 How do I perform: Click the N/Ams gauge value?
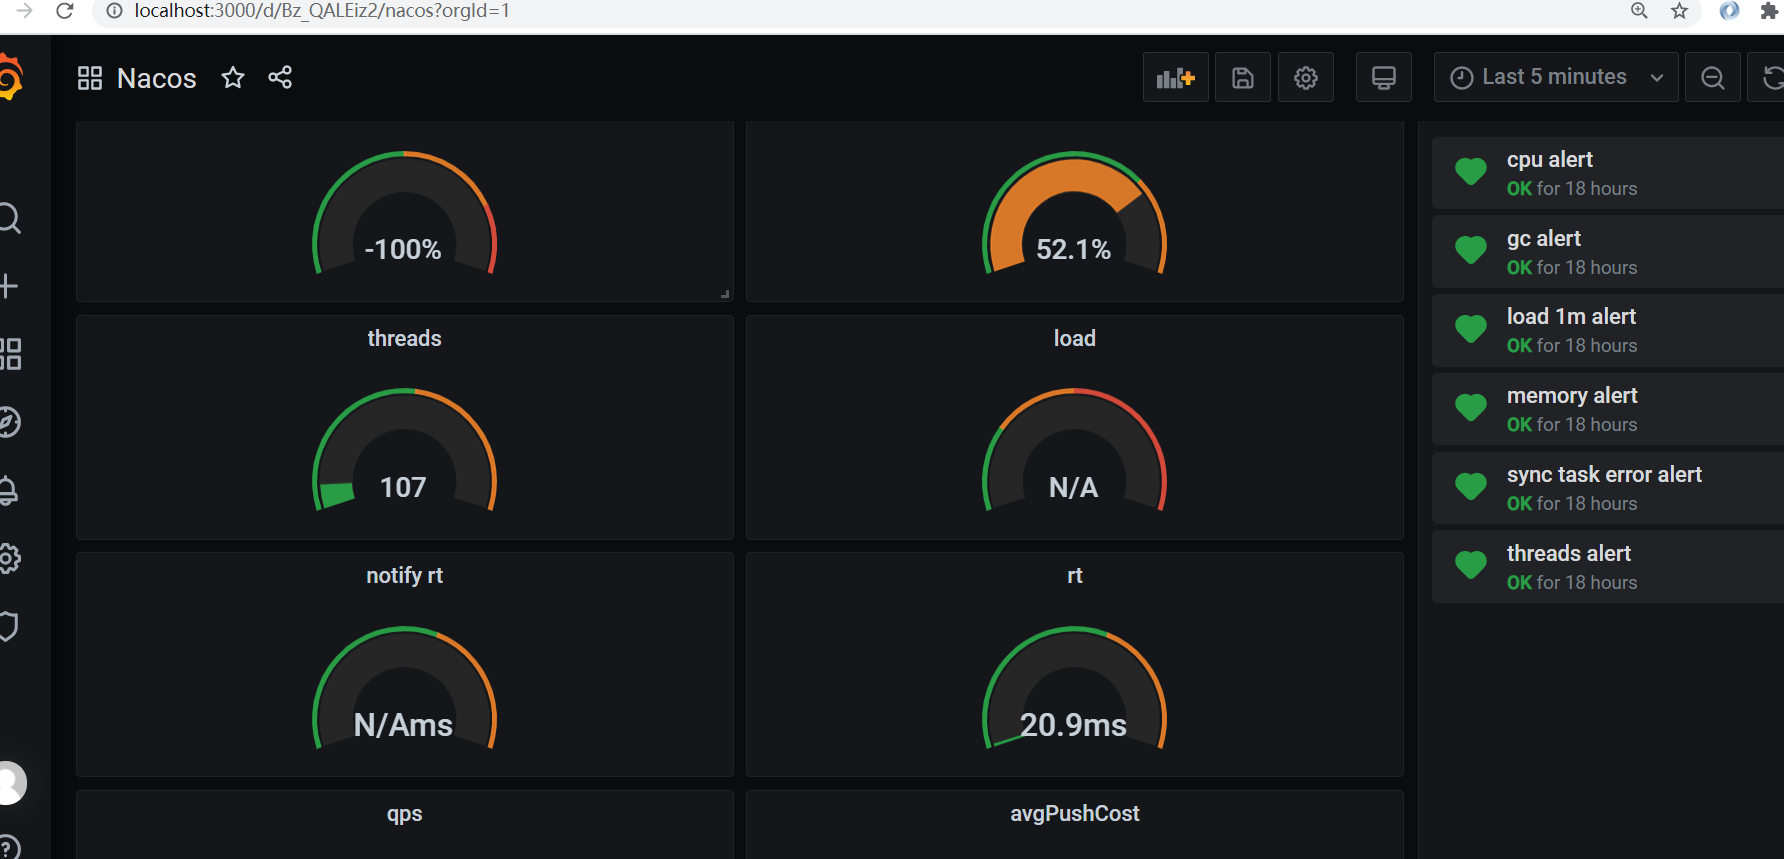click(x=403, y=725)
